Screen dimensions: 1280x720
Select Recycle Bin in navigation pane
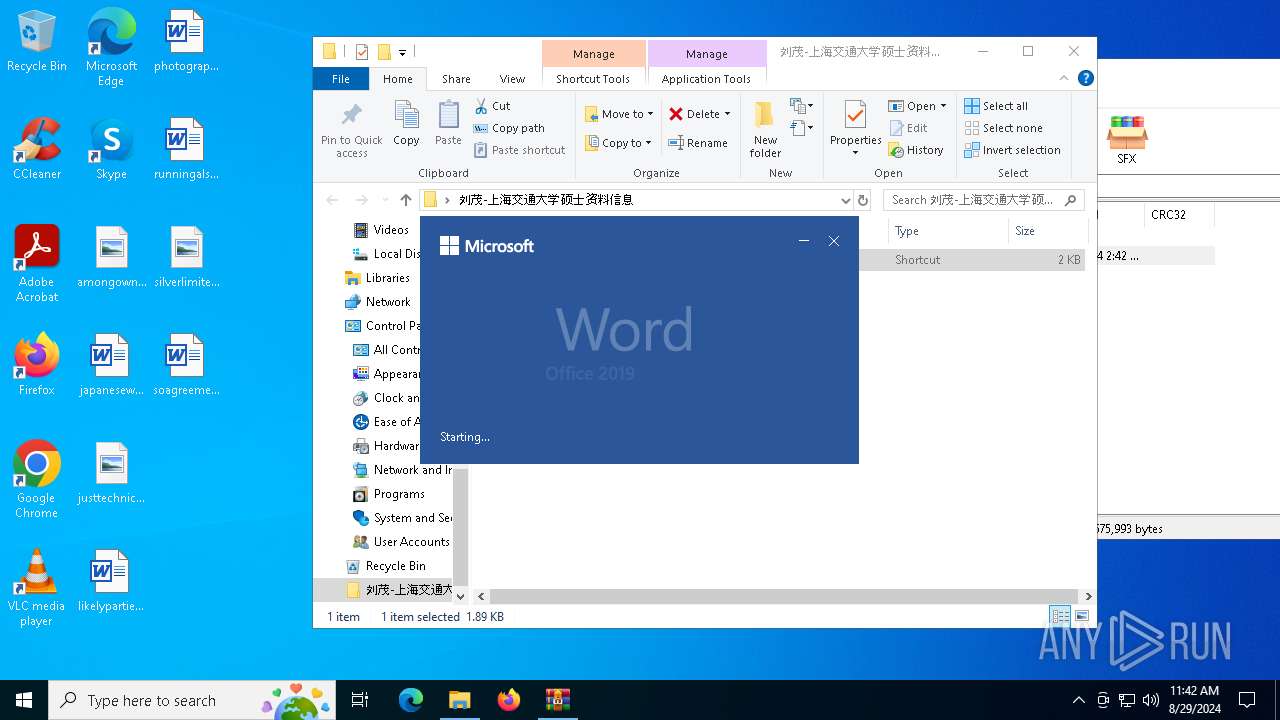pyautogui.click(x=395, y=566)
